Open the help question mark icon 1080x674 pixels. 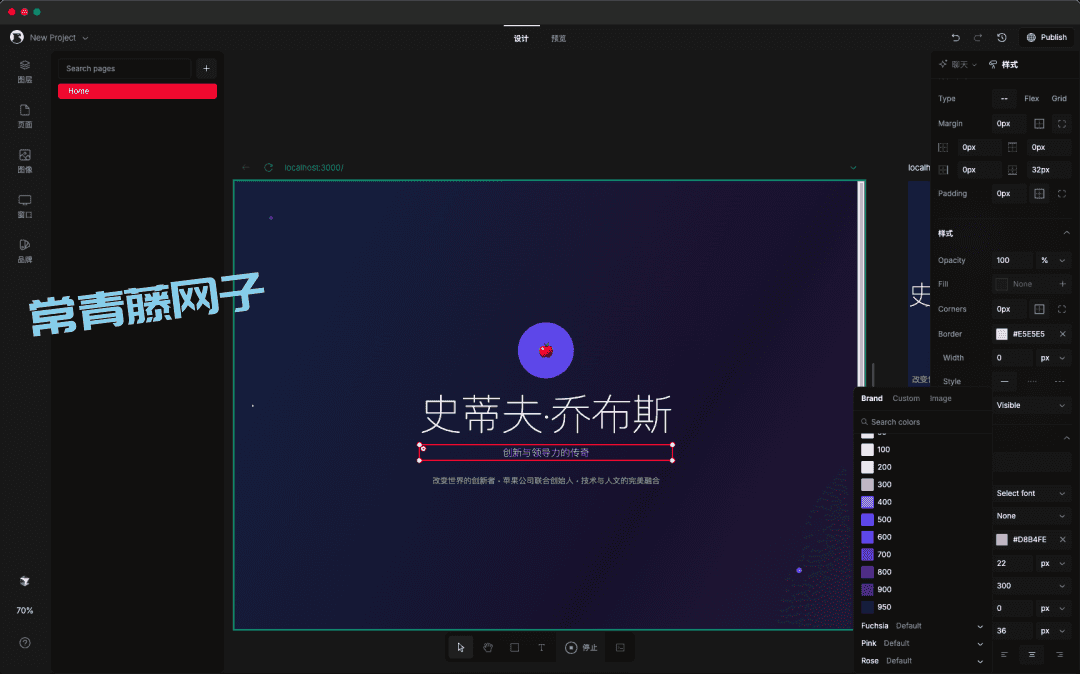point(25,643)
